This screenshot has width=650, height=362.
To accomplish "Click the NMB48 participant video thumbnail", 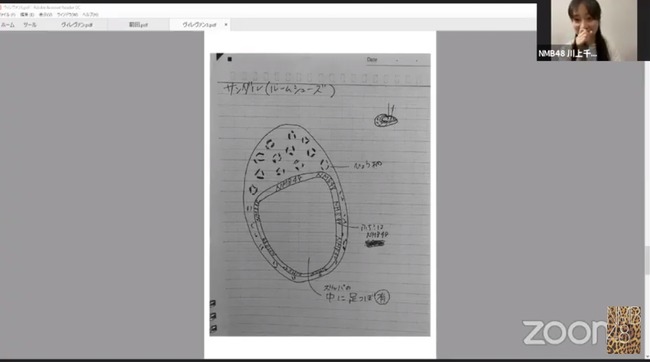I will (x=593, y=30).
